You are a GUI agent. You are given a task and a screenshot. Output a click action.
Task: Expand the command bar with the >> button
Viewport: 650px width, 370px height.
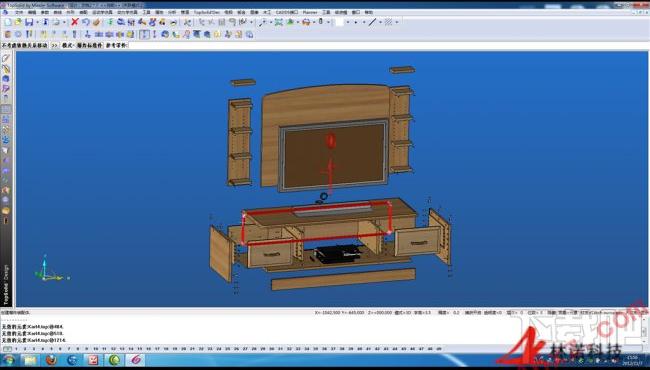point(54,46)
